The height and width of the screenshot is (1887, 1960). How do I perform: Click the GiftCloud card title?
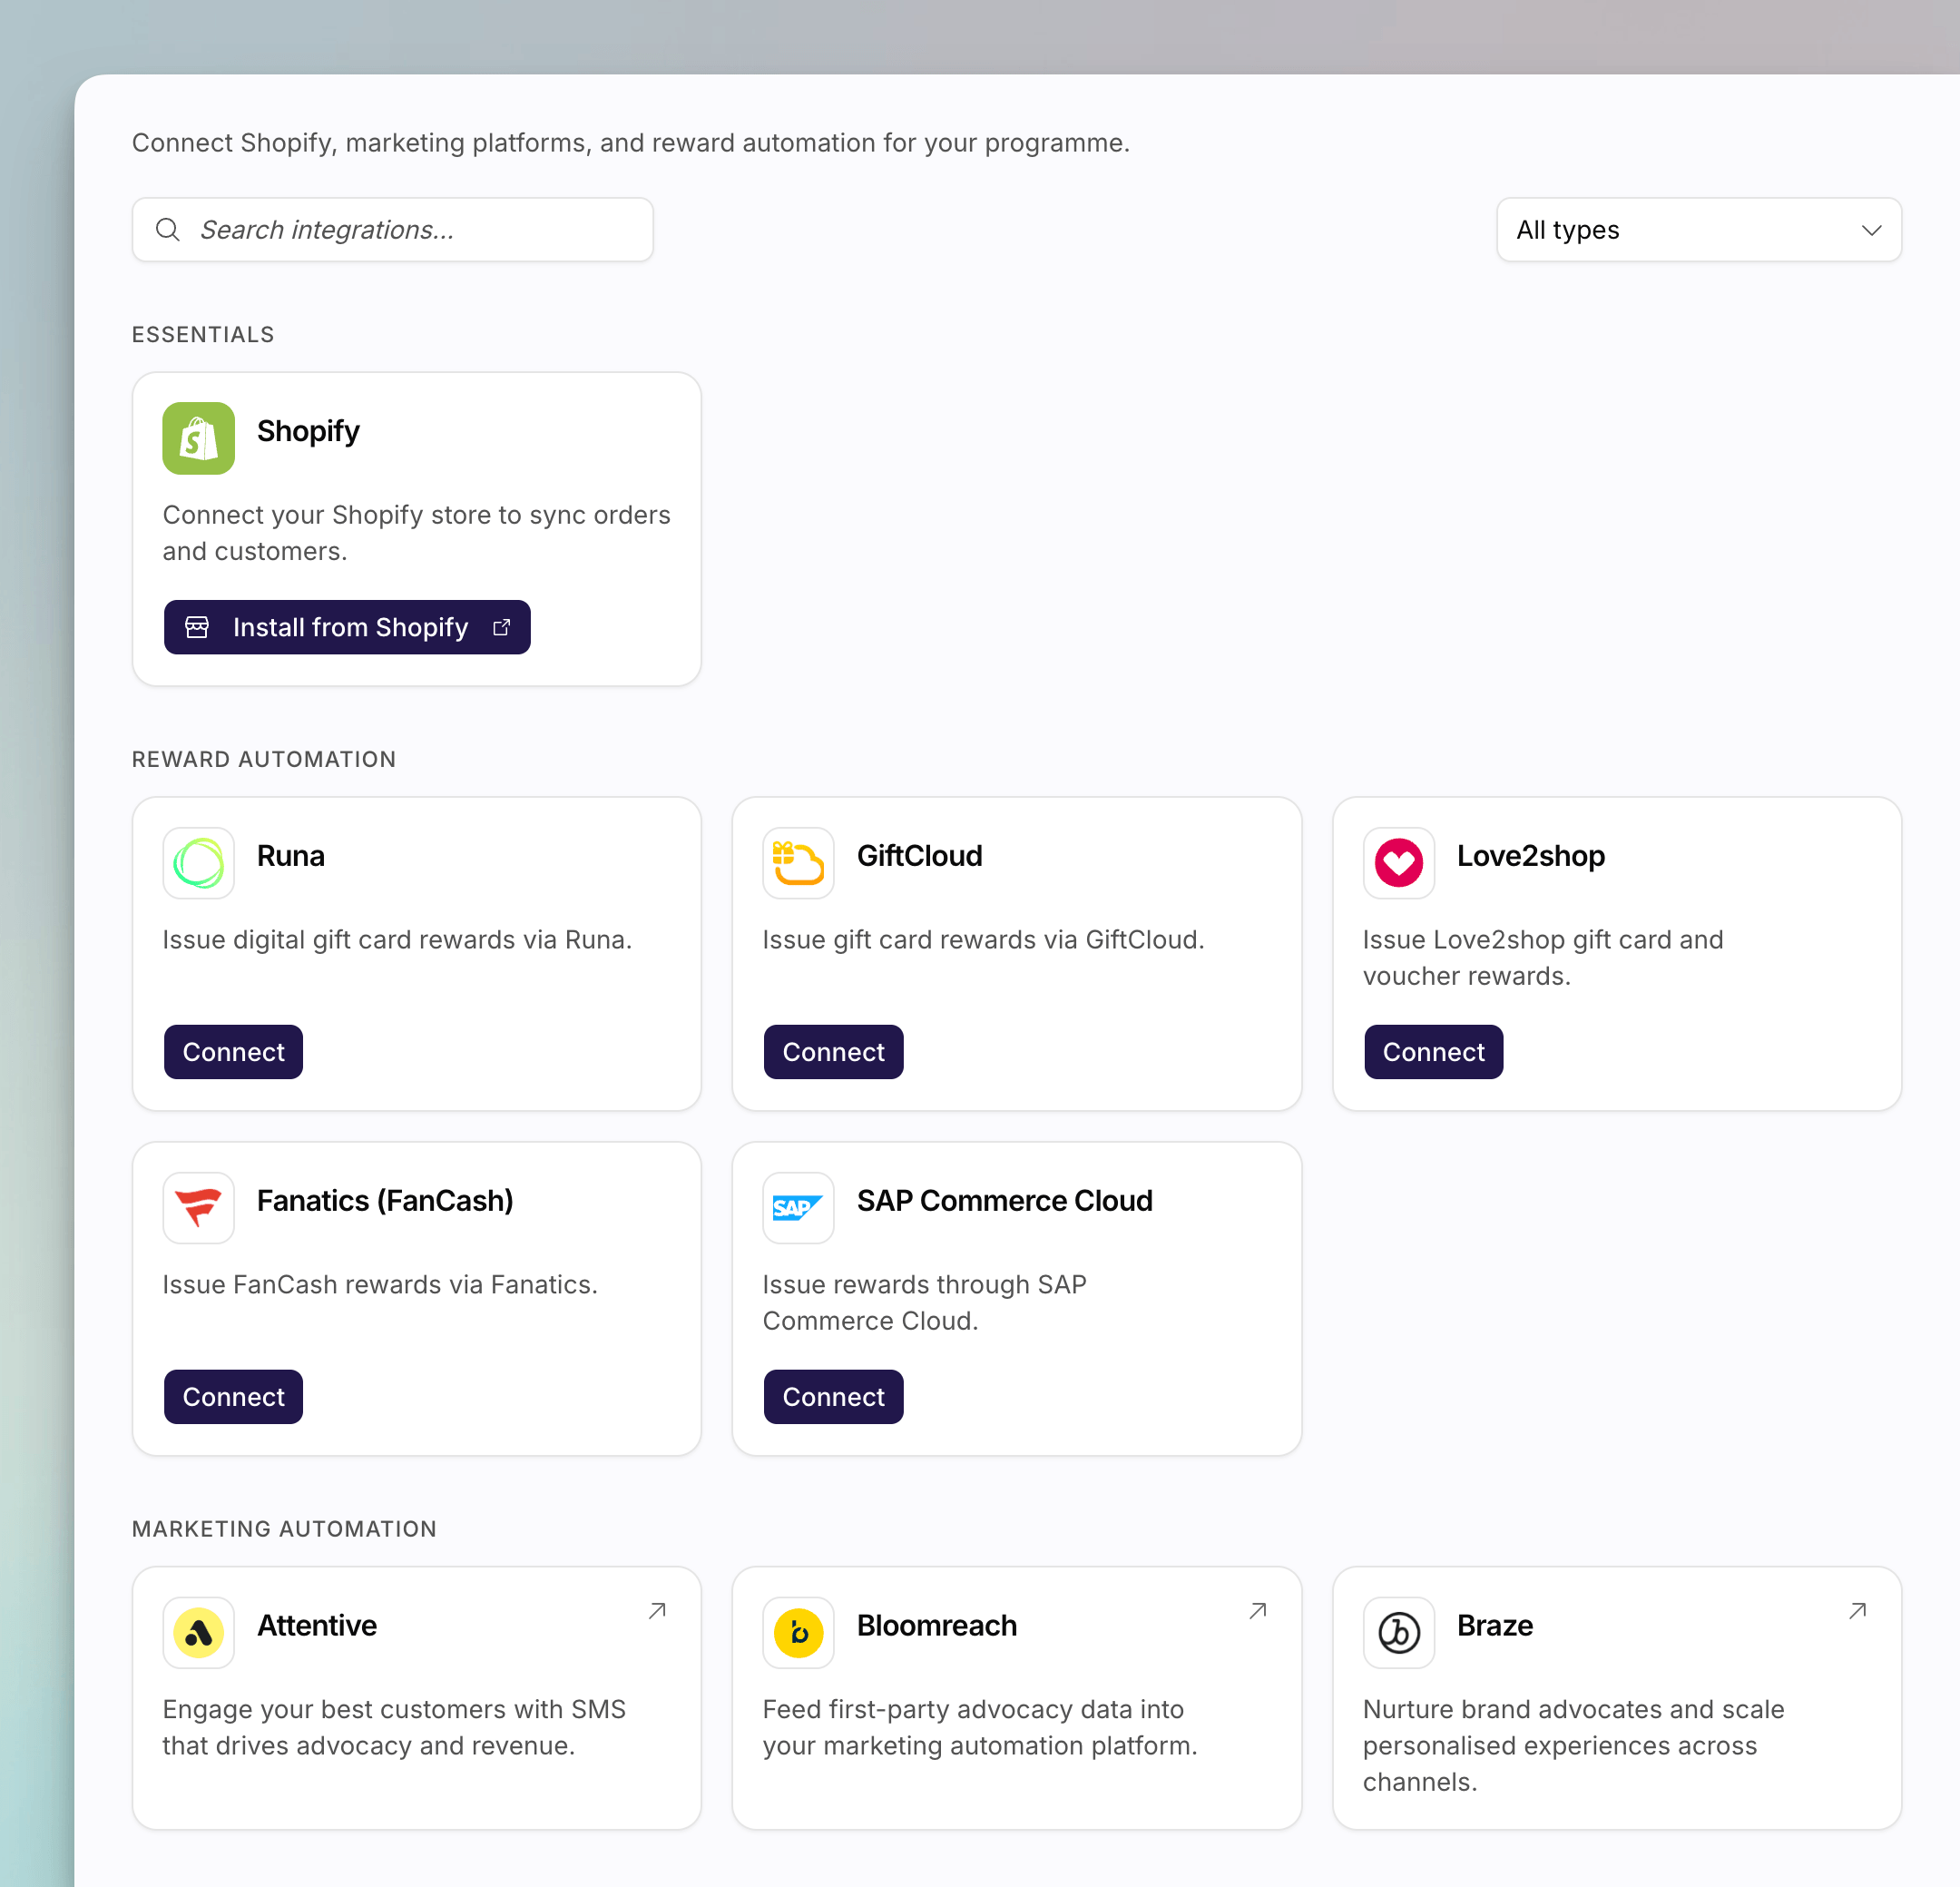click(919, 856)
